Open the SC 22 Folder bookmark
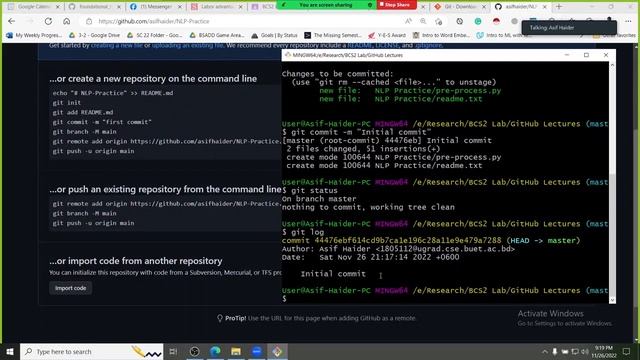640x360 pixels. click(x=155, y=36)
